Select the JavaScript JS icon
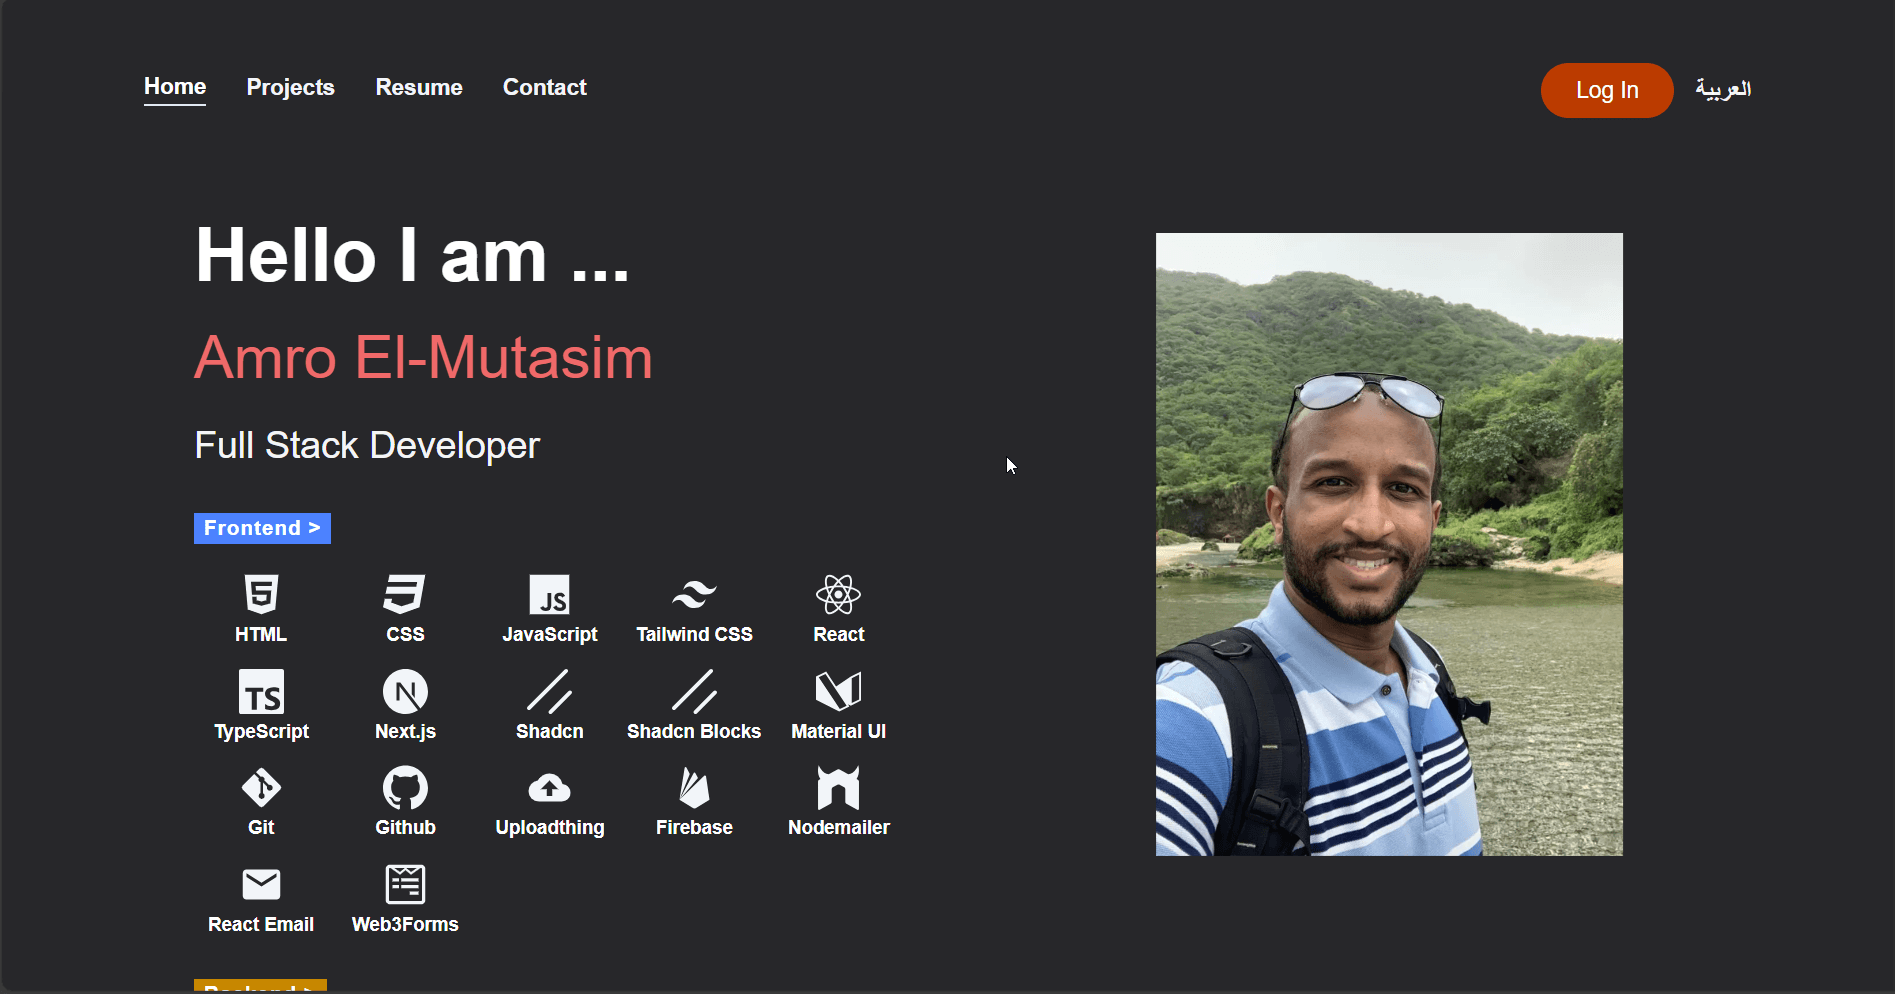 pos(549,594)
